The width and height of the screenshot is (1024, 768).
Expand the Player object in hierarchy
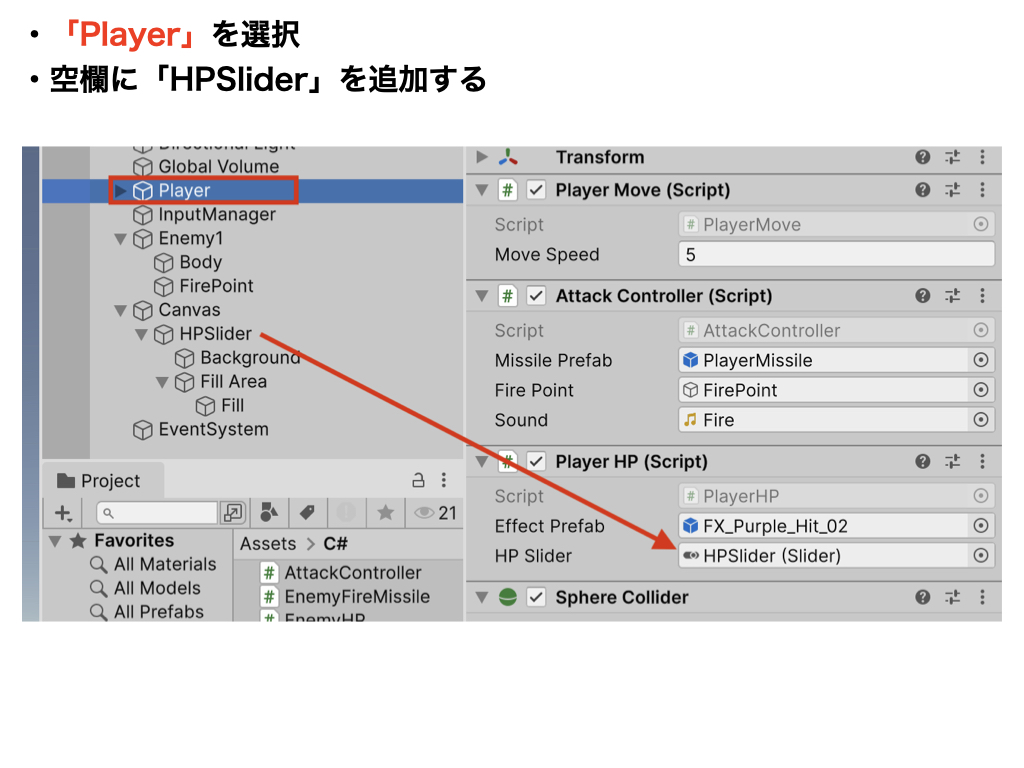(121, 191)
